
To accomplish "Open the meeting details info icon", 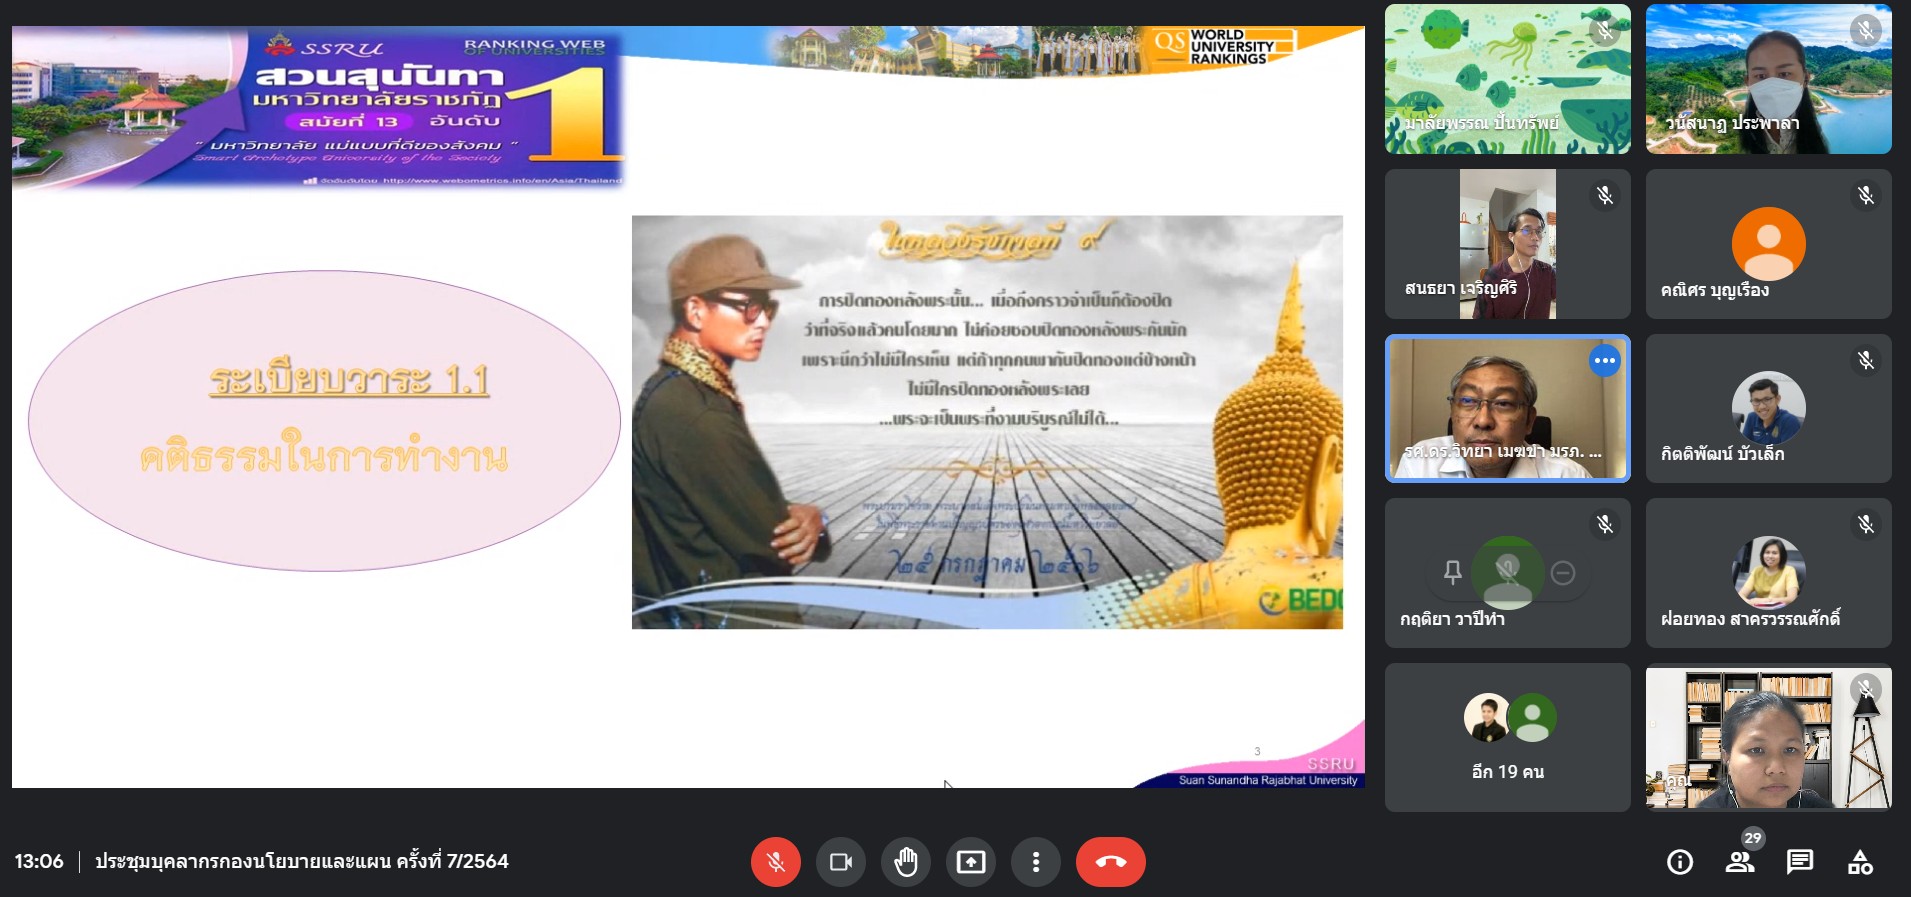I will (x=1680, y=862).
